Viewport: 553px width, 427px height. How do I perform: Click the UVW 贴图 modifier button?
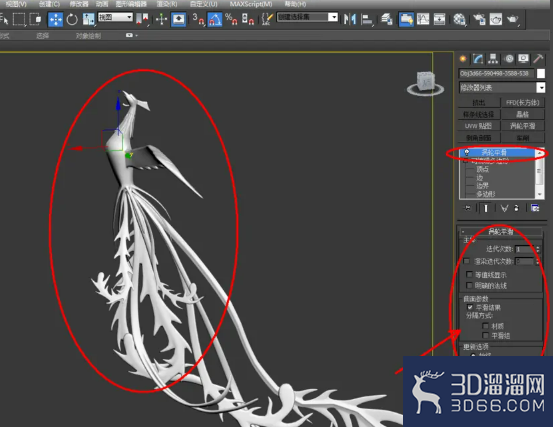click(x=479, y=126)
